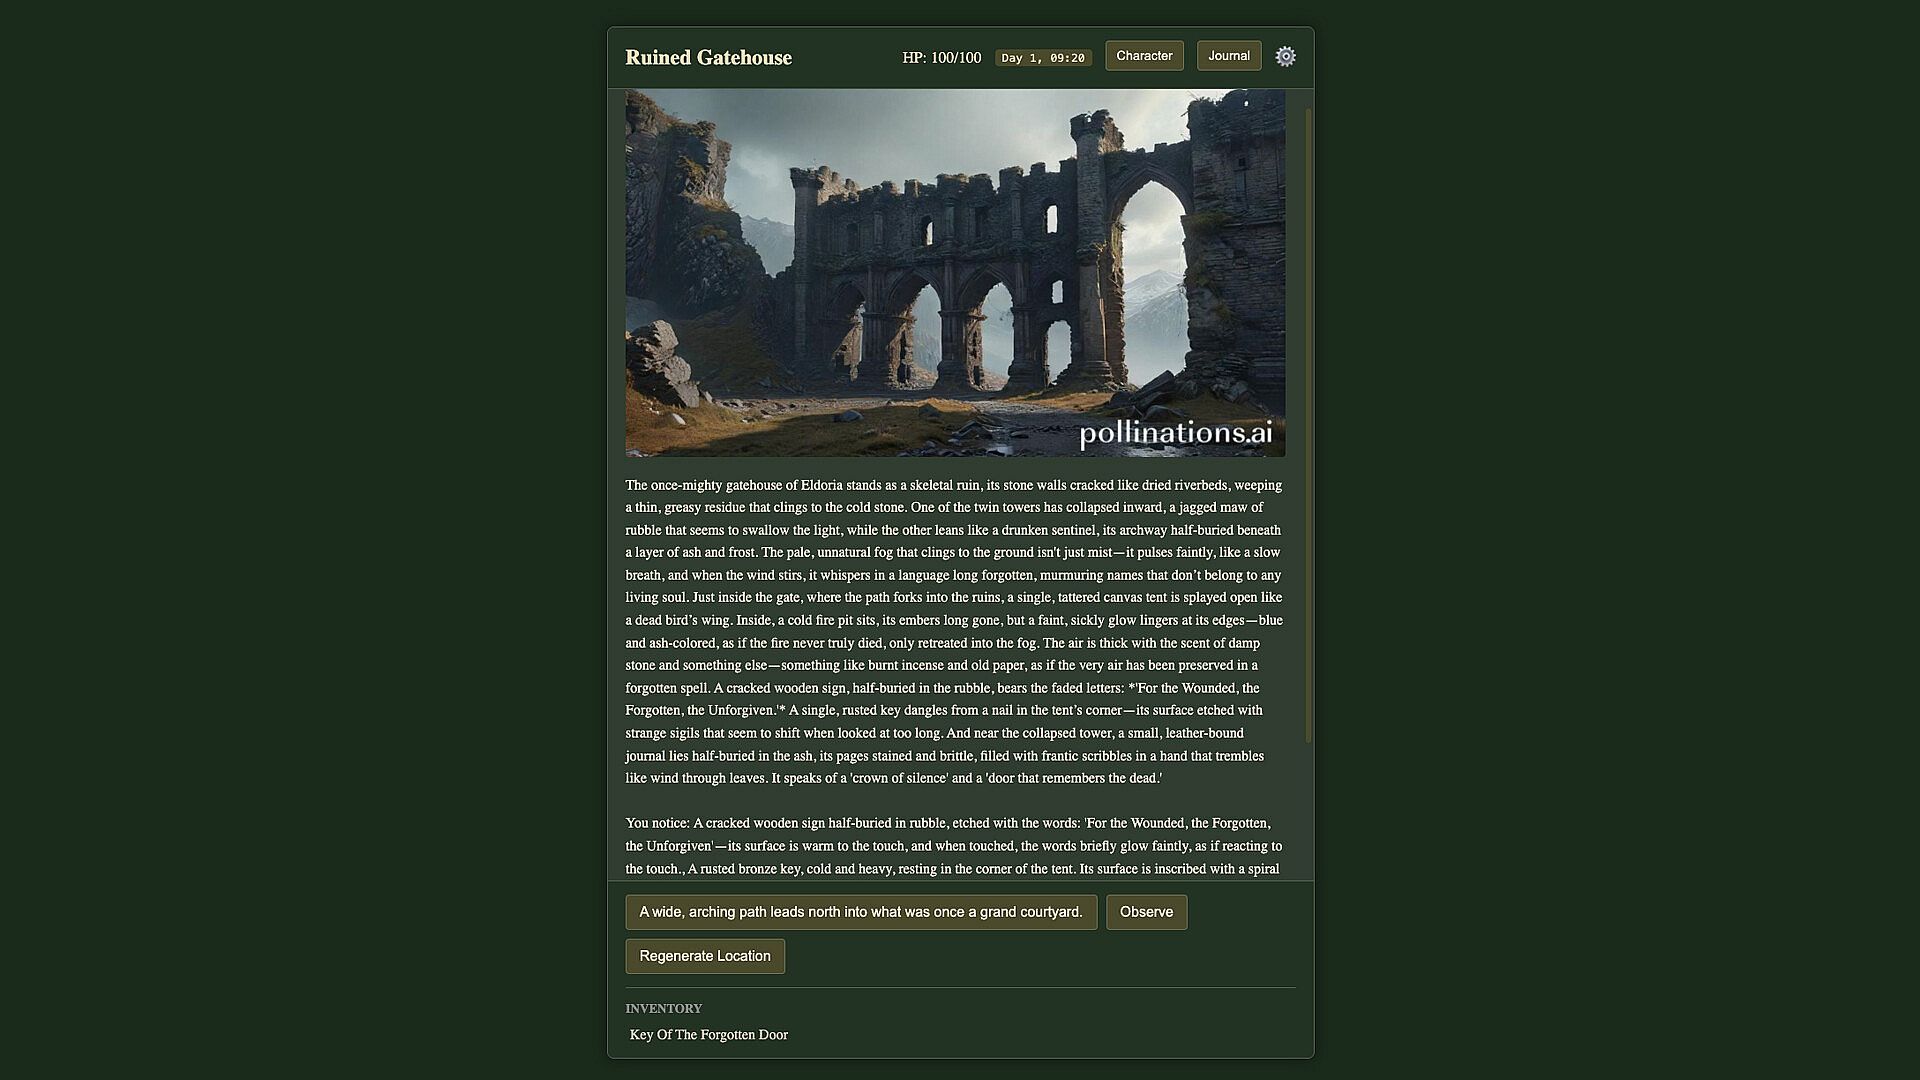This screenshot has height=1080, width=1920.
Task: Click the pollinations.ai watermark
Action: pyautogui.click(x=1175, y=433)
